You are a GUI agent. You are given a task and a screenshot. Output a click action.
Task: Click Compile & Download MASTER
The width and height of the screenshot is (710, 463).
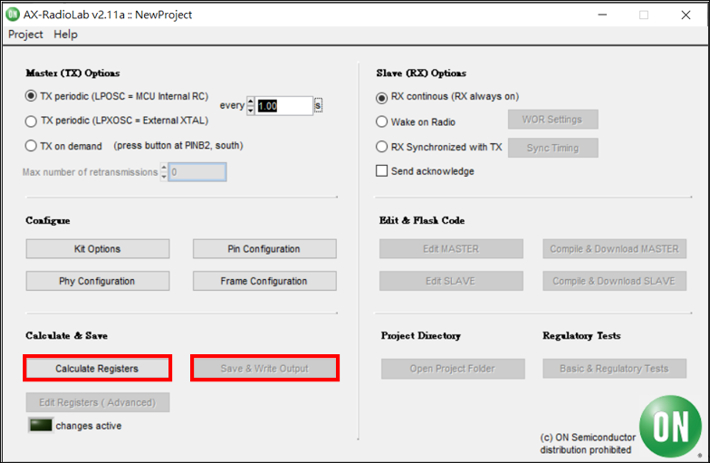[614, 249]
